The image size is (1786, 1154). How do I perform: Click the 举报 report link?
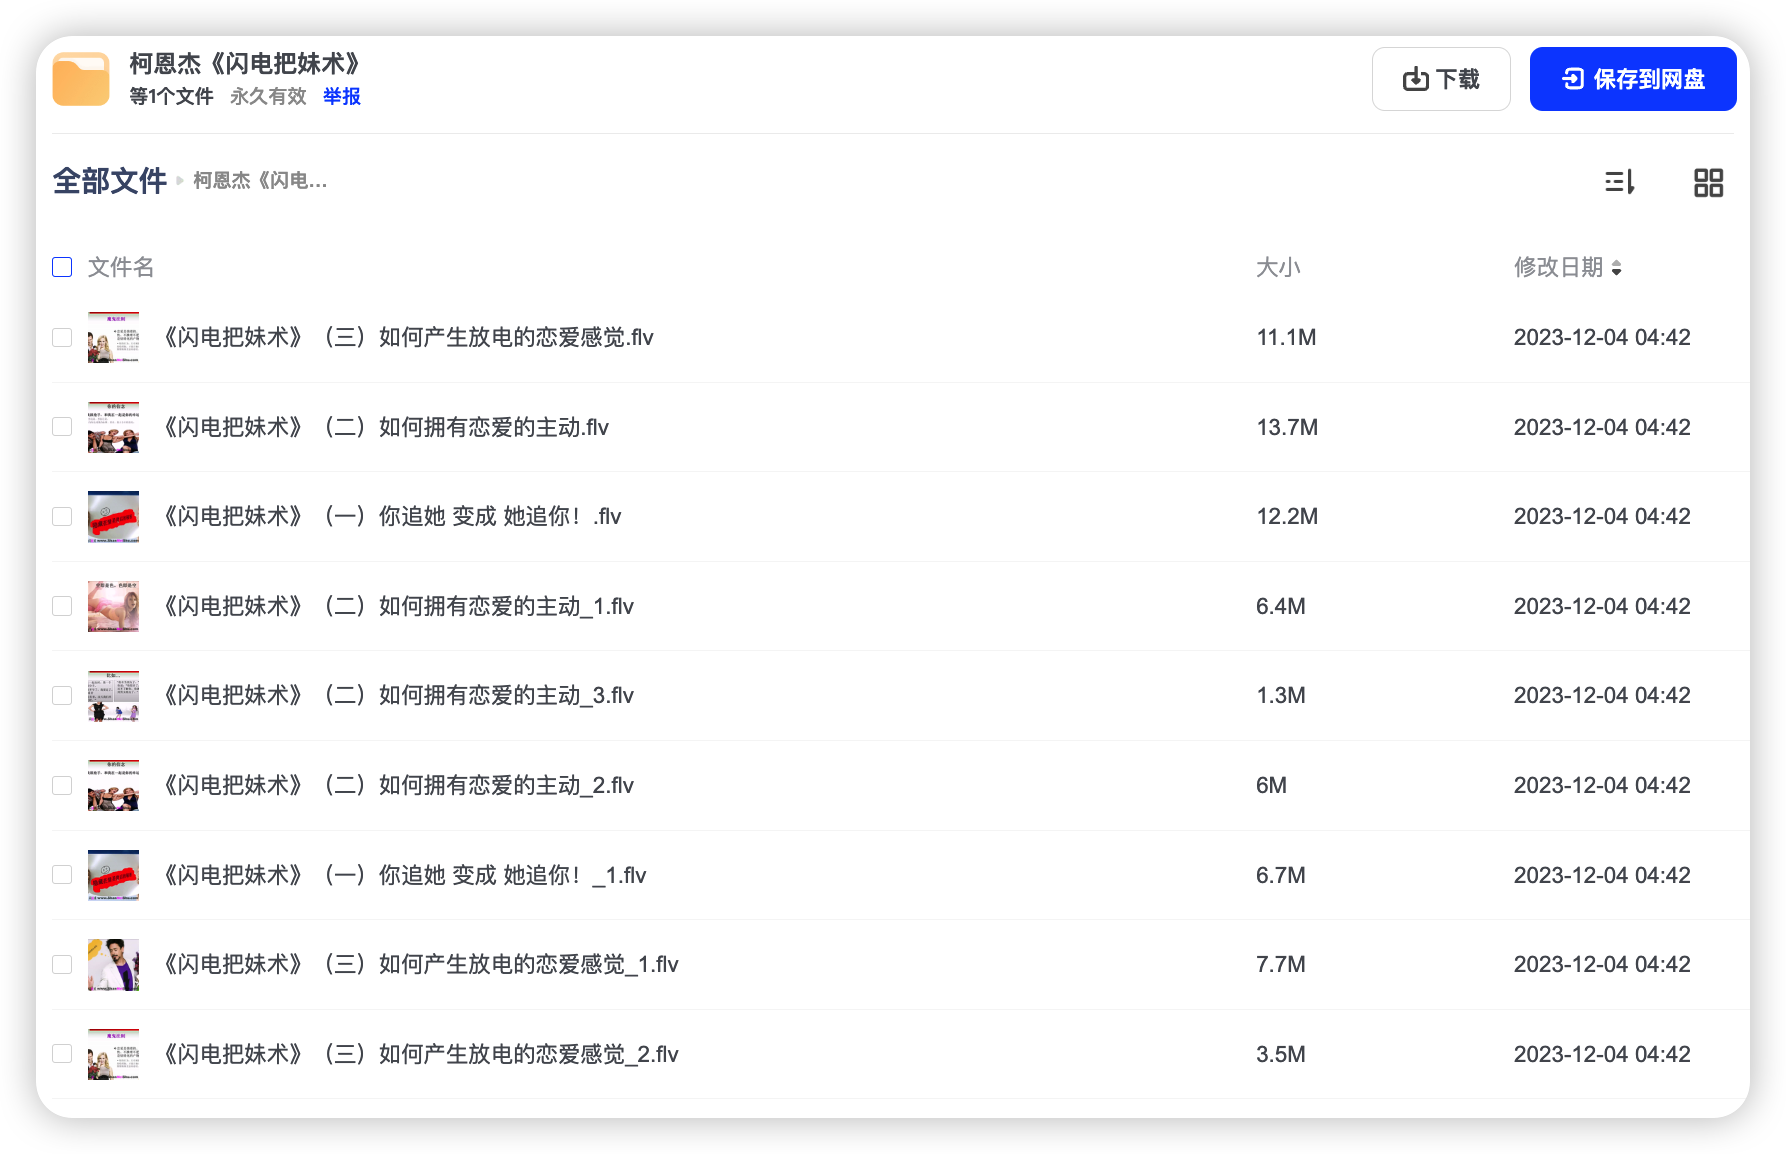click(x=342, y=96)
